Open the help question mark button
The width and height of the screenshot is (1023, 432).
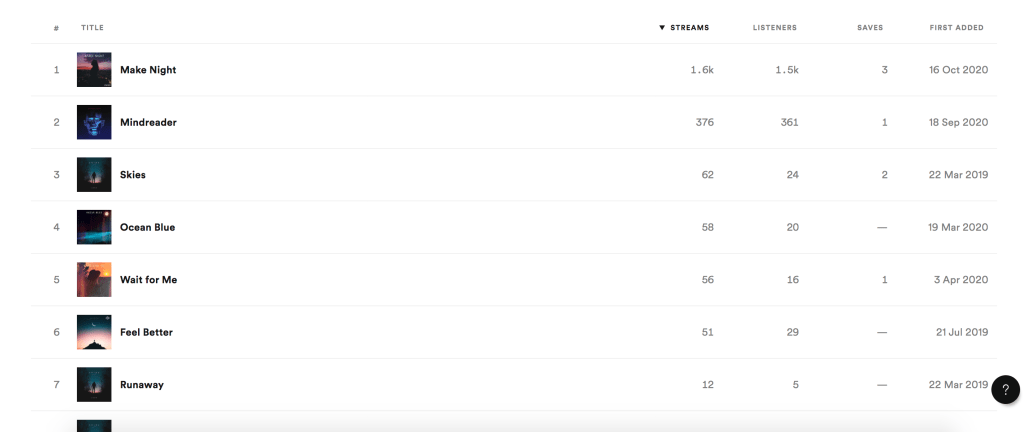[1005, 391]
